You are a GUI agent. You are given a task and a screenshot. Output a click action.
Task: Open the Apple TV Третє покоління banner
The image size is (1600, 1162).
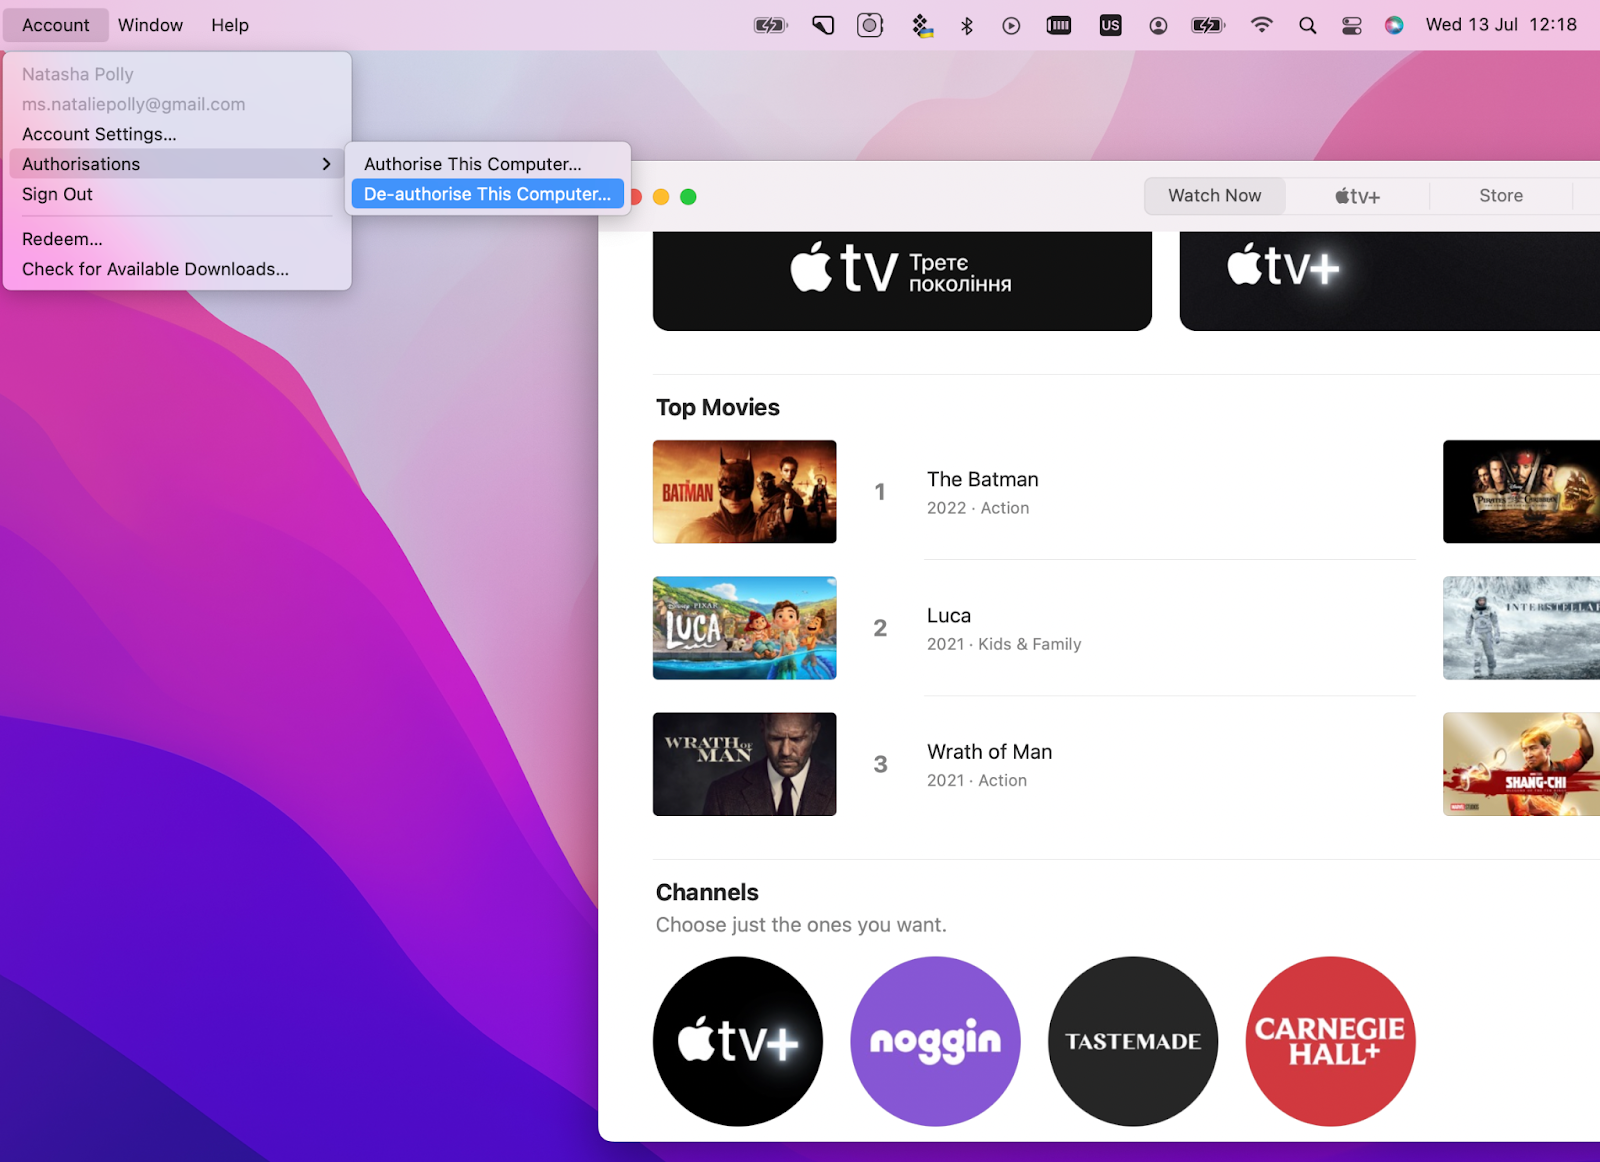click(902, 280)
